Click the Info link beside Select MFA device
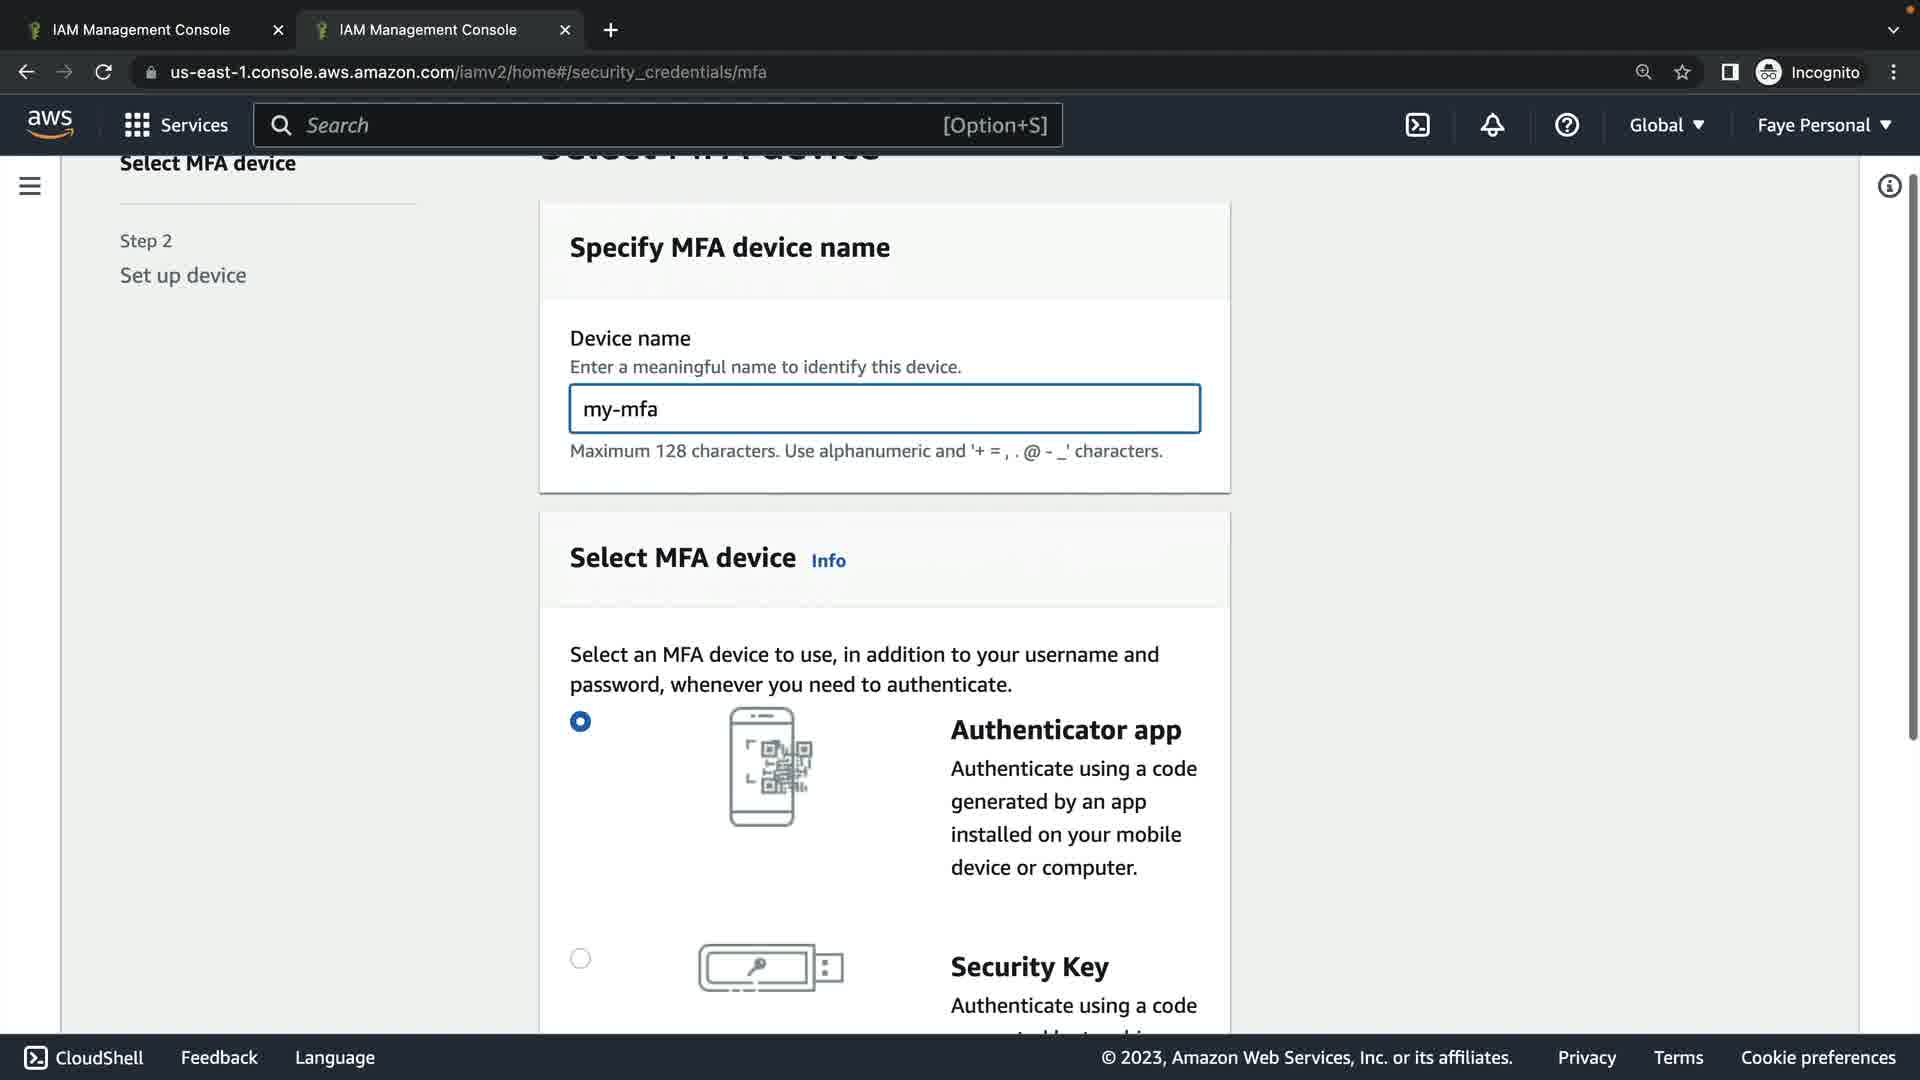 pos(828,561)
